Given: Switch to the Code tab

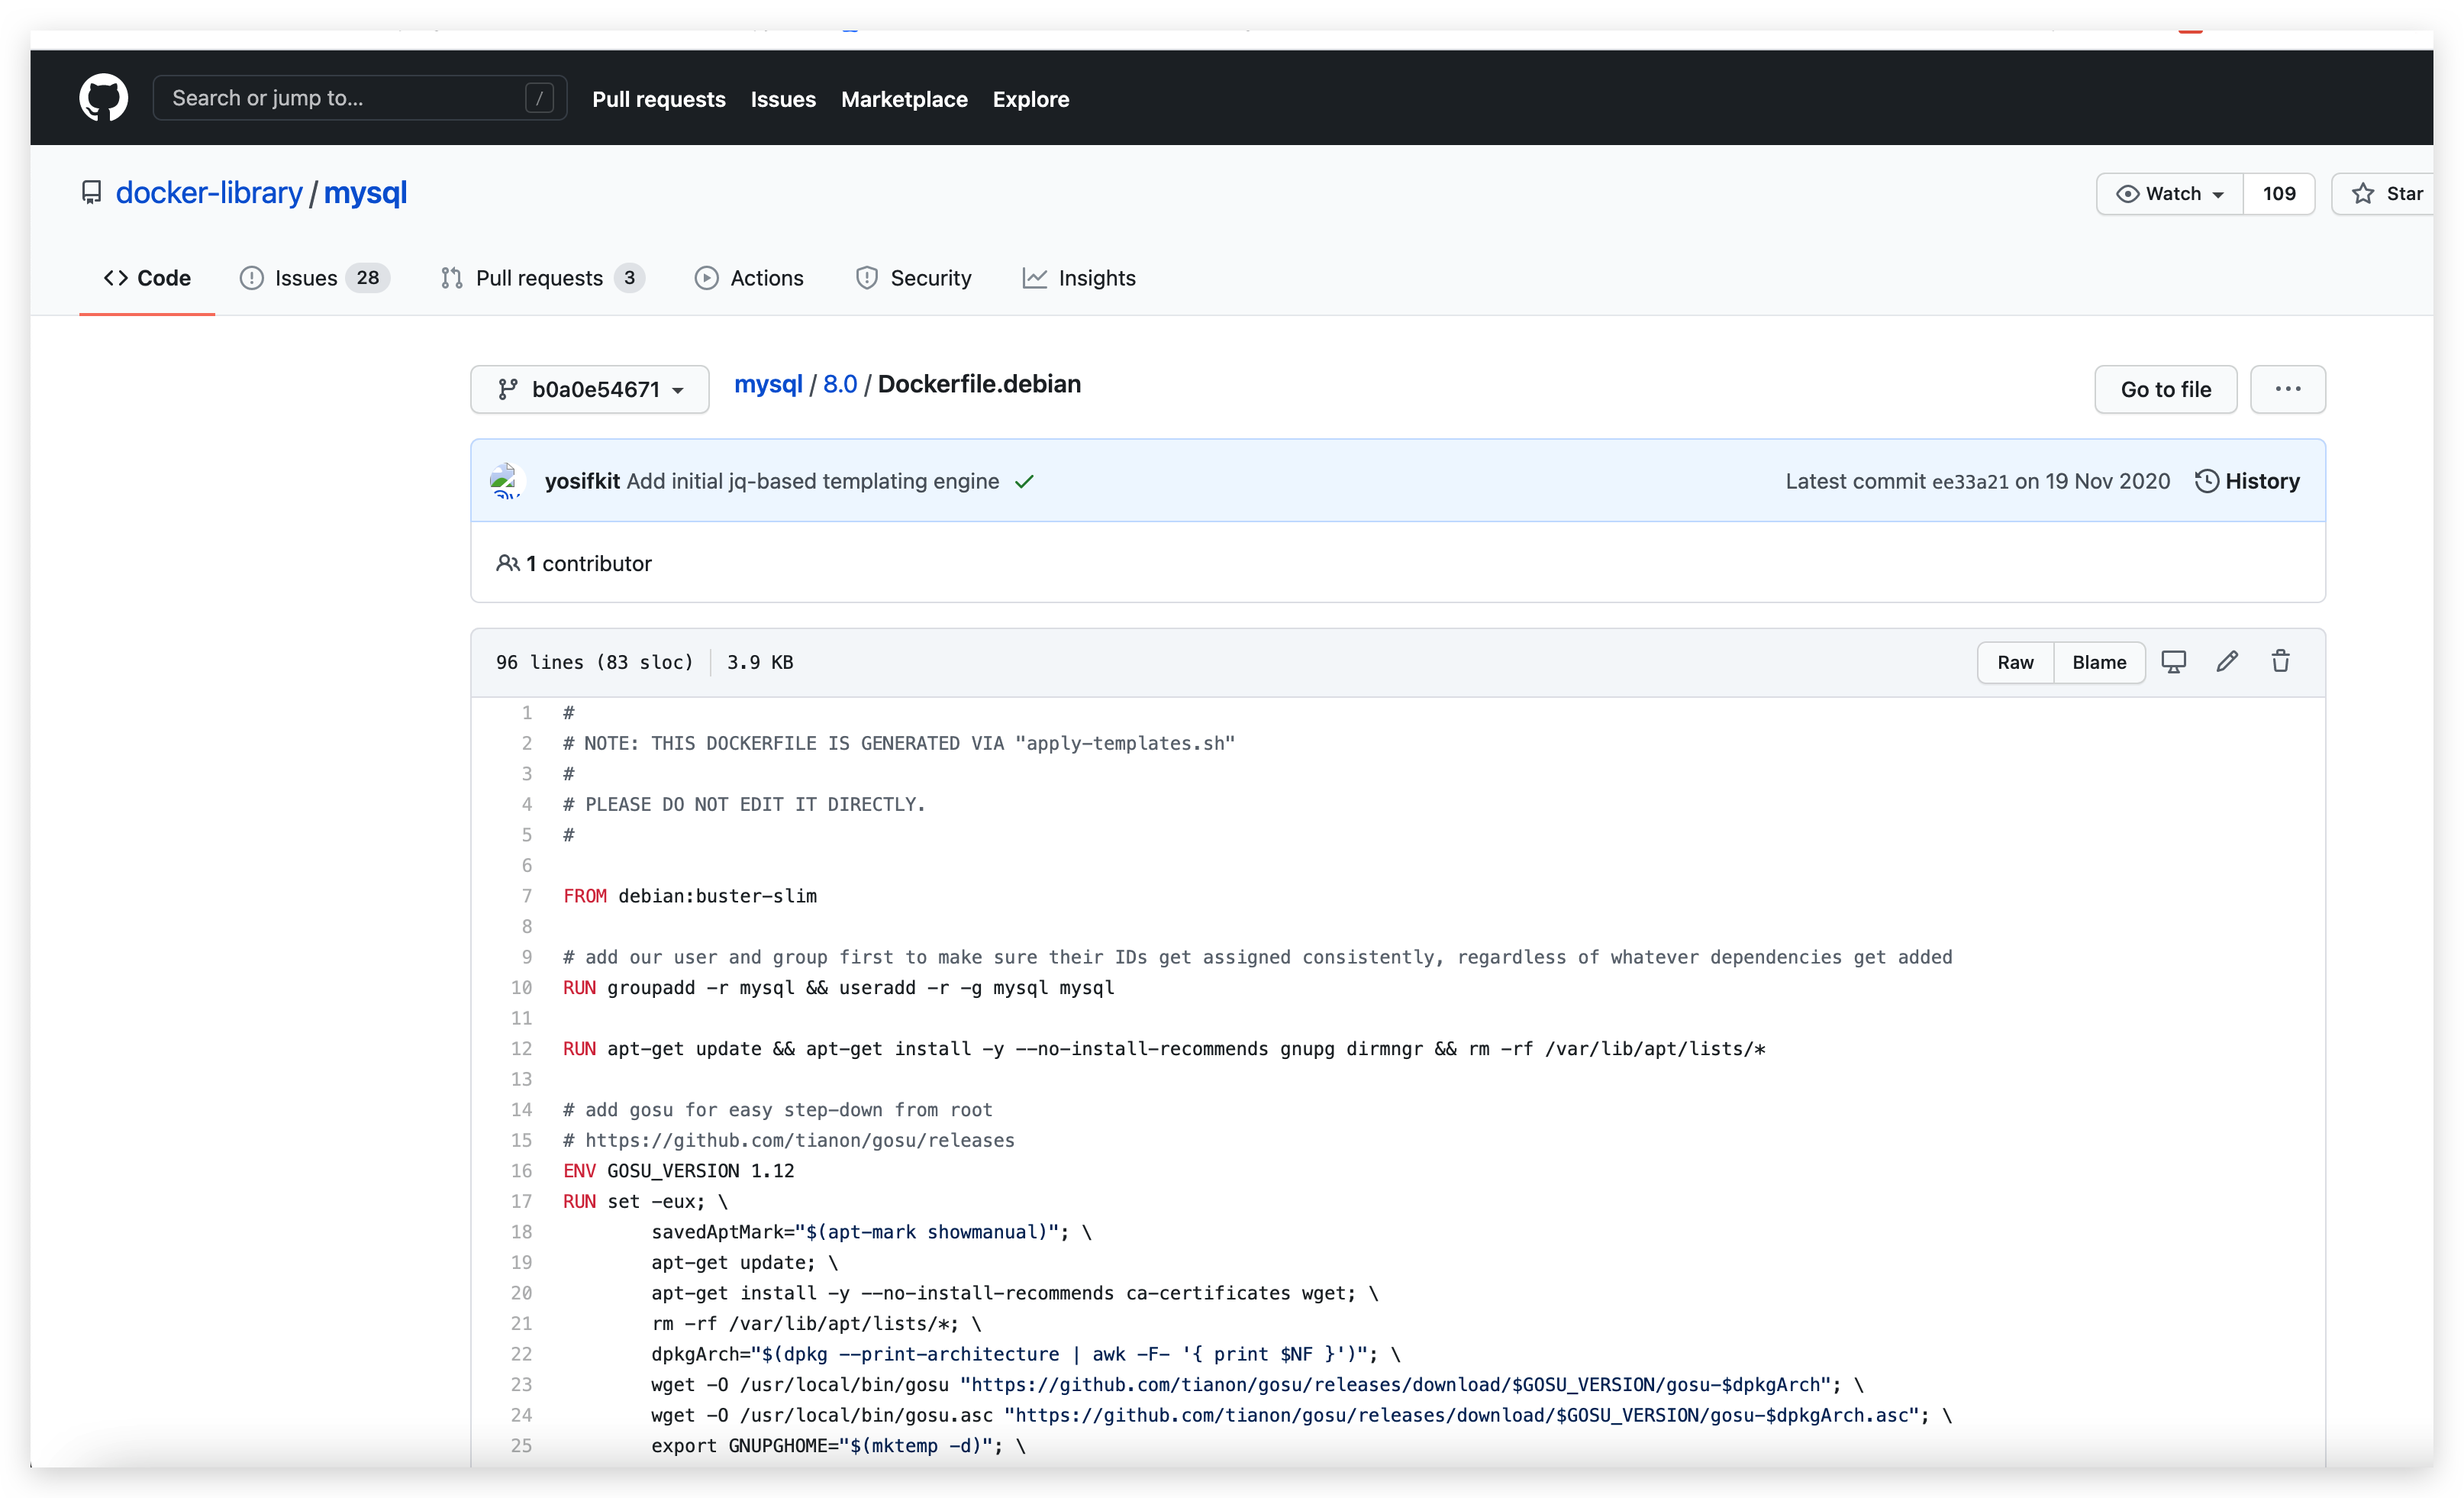Looking at the screenshot, I should [147, 278].
